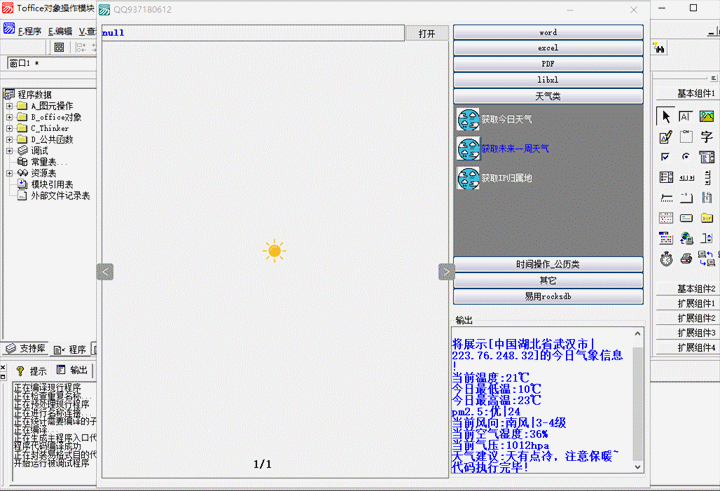Select the clock timer component icon

click(665, 258)
